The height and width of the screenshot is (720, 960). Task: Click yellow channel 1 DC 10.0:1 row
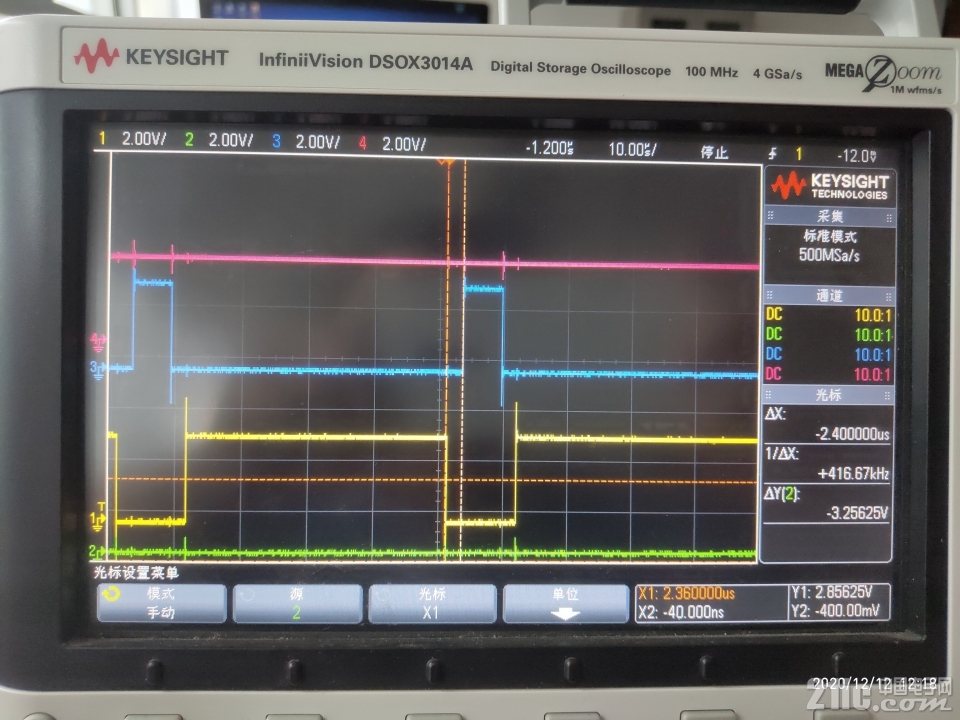(x=829, y=315)
